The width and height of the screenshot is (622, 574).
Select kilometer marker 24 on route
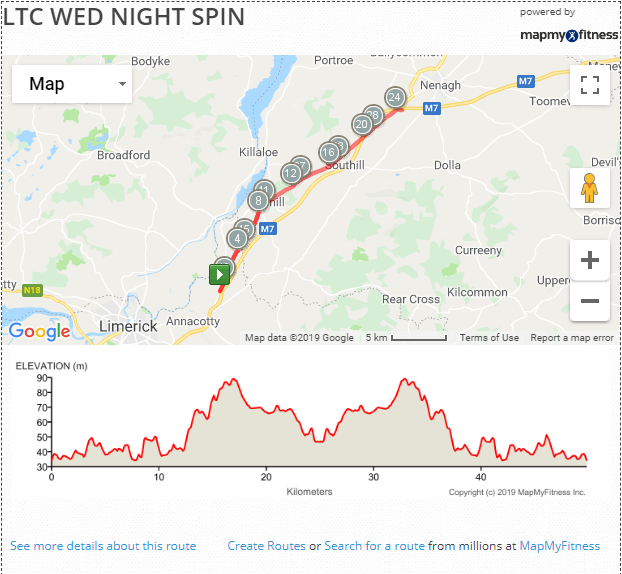pyautogui.click(x=395, y=97)
